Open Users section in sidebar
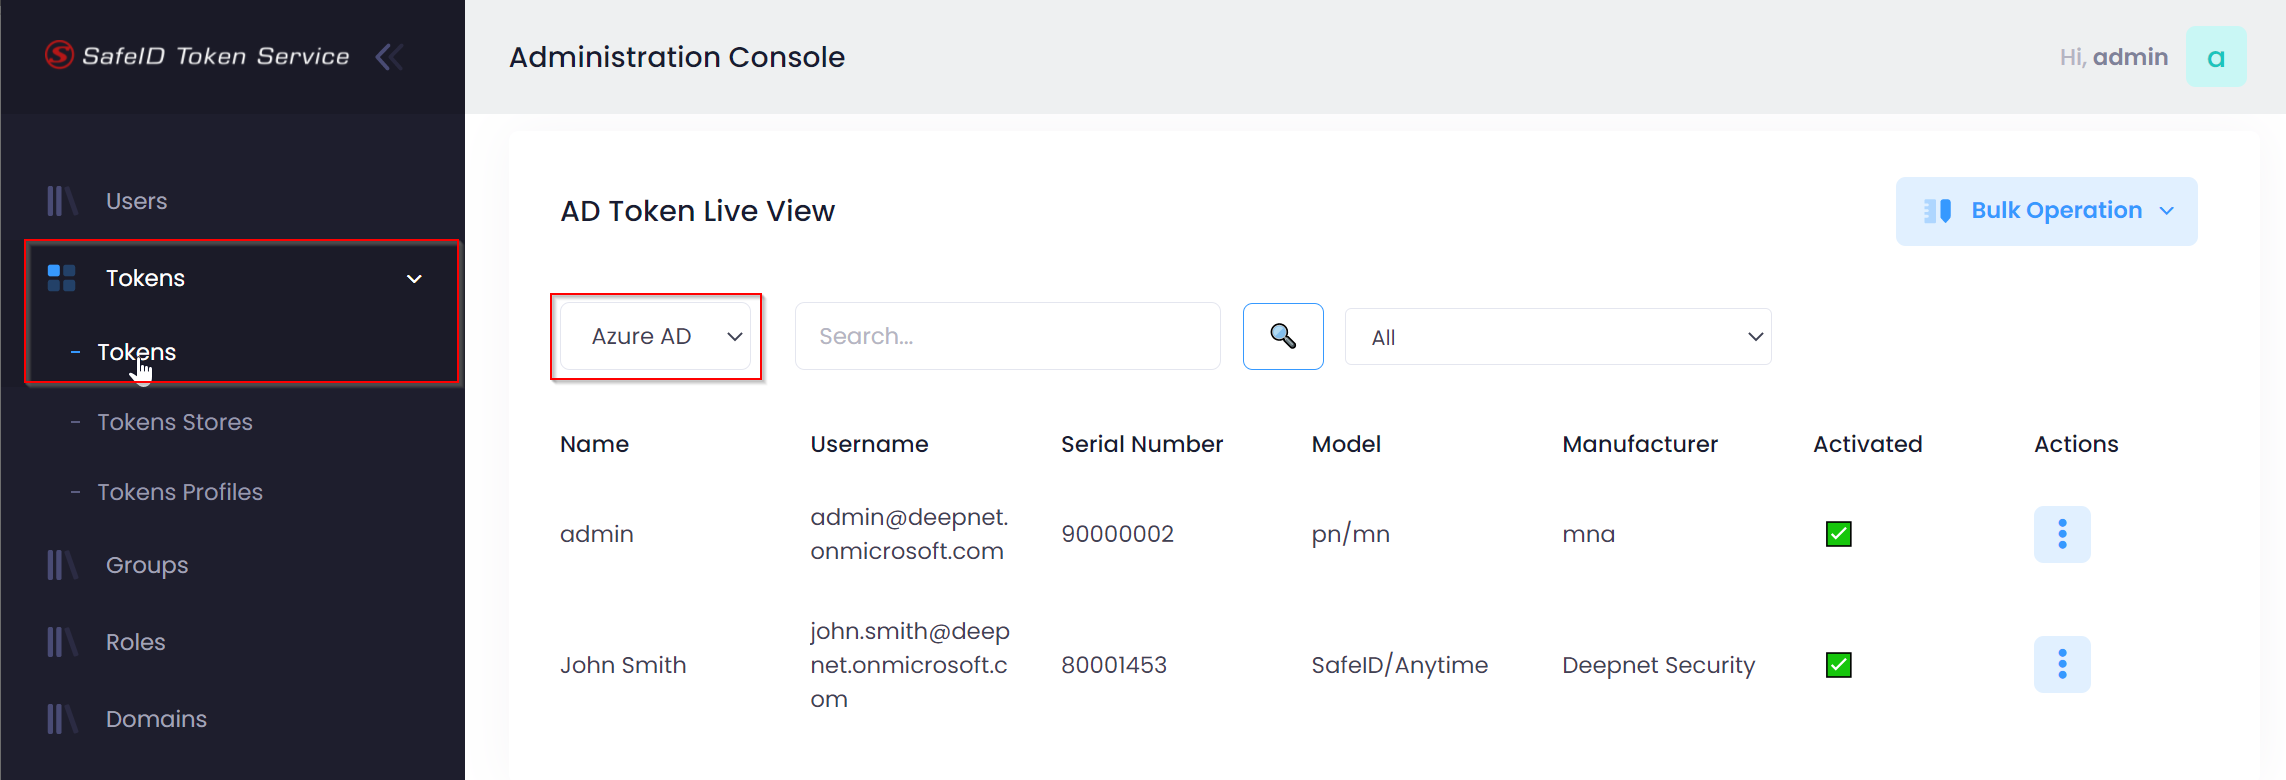2286x780 pixels. pos(136,201)
